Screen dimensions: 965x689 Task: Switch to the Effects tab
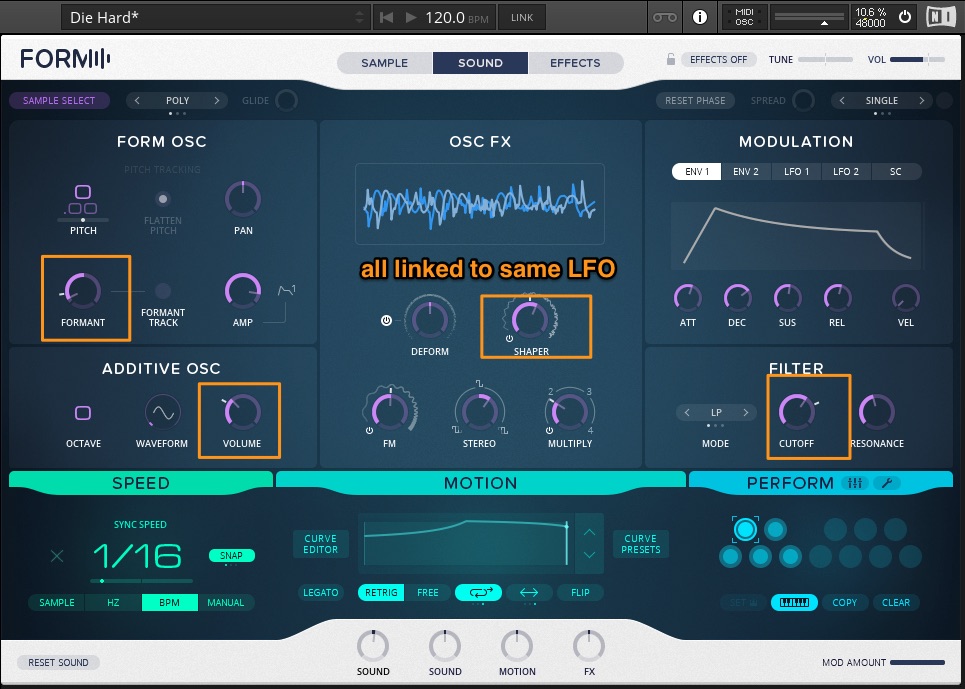click(575, 63)
